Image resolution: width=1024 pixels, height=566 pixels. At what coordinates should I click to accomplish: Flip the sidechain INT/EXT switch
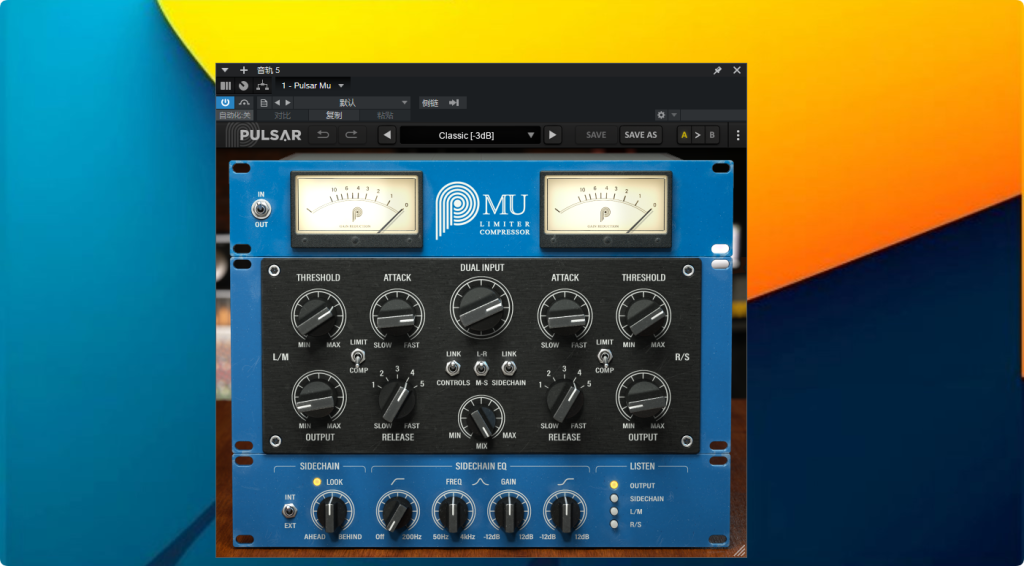289,511
